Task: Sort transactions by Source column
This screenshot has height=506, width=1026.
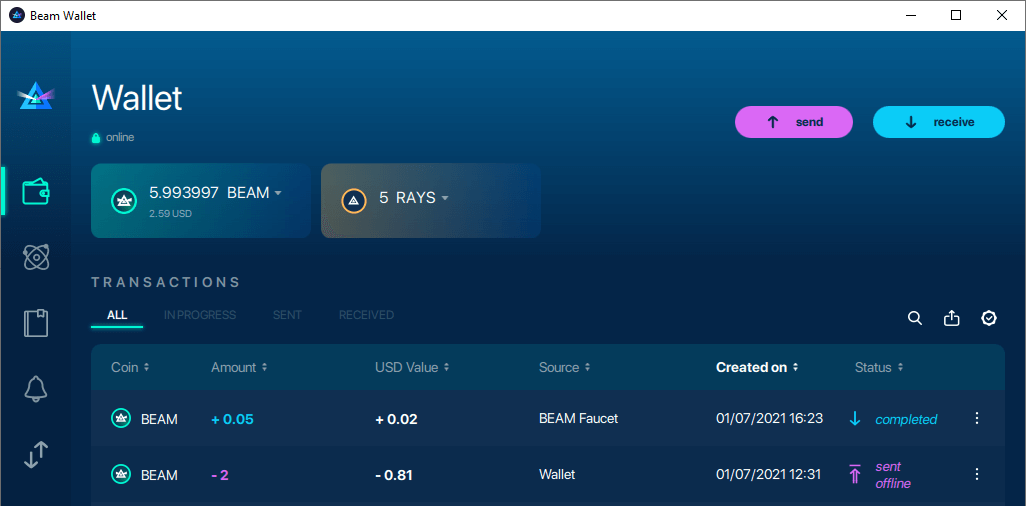Action: (565, 367)
